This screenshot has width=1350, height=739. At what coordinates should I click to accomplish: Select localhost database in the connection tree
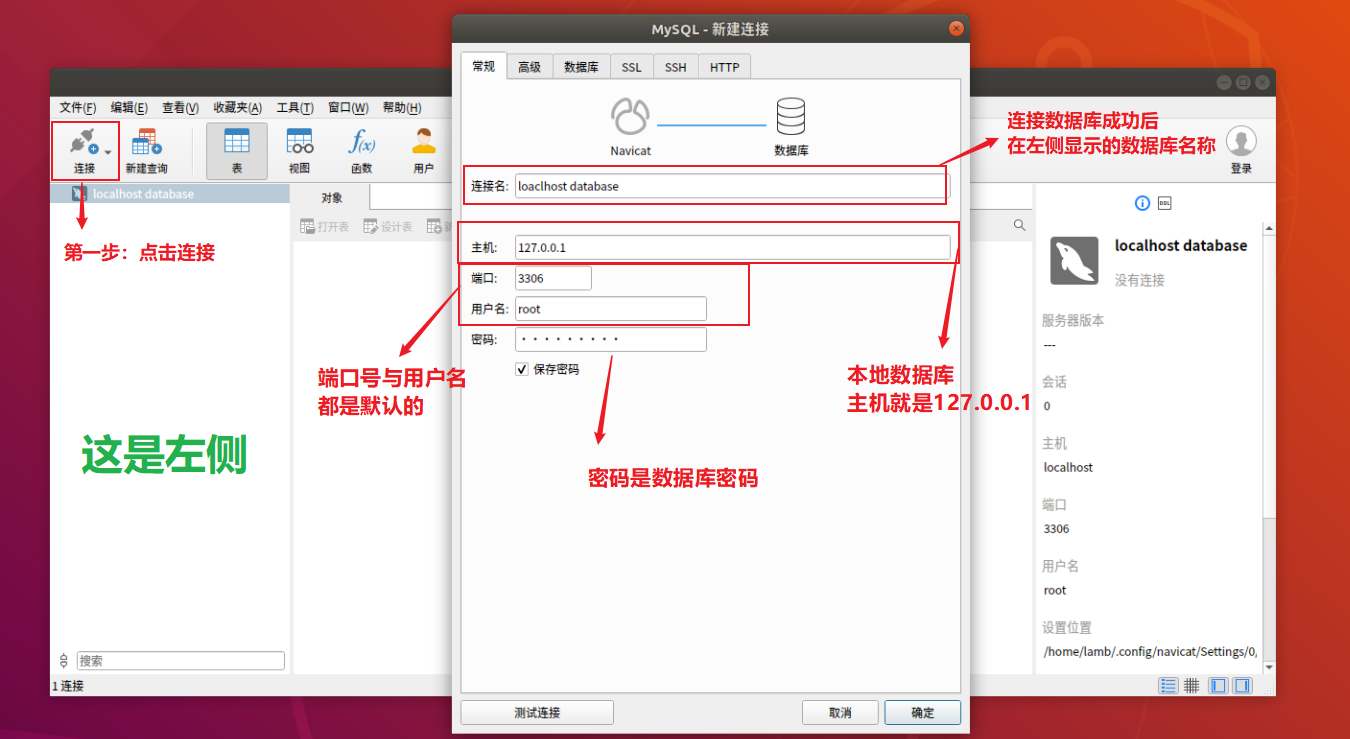pyautogui.click(x=170, y=194)
